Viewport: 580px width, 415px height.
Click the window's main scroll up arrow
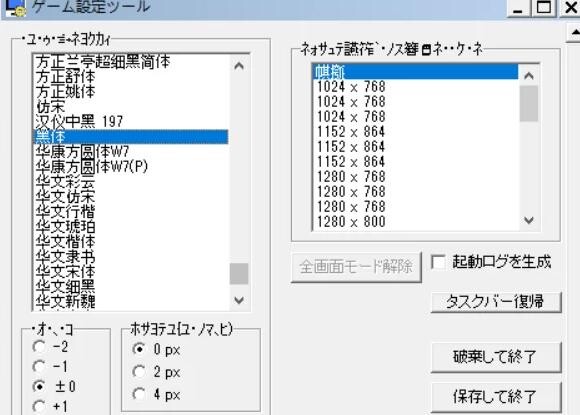574,33
